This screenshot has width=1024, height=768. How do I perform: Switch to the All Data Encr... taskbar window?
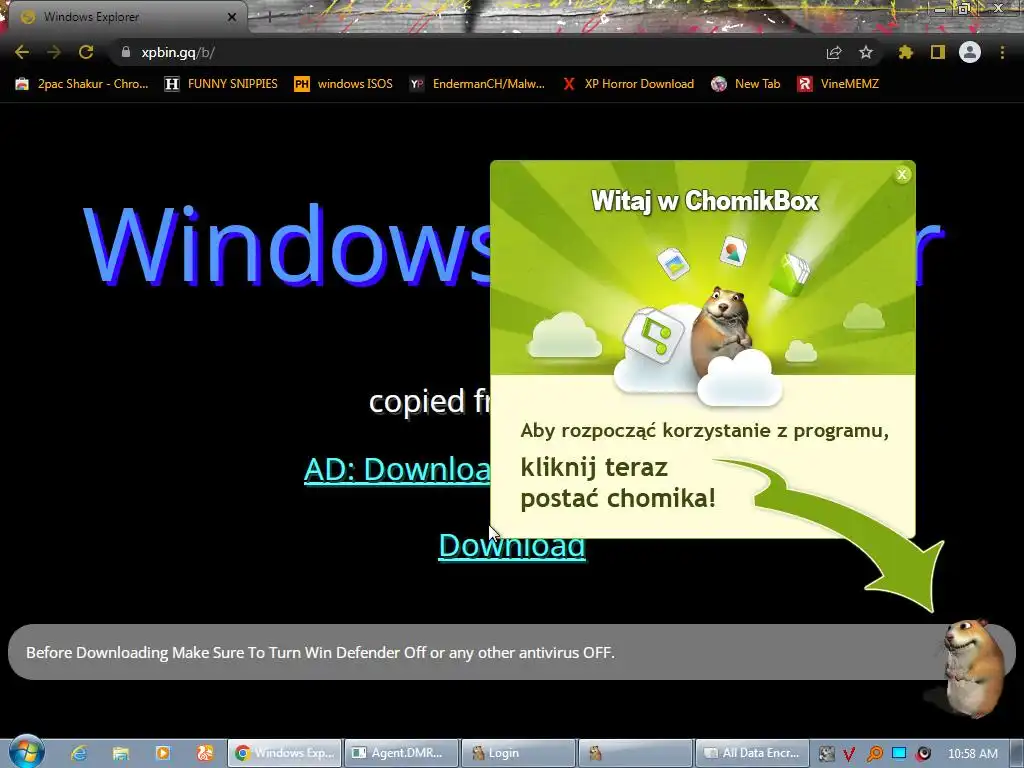click(752, 753)
